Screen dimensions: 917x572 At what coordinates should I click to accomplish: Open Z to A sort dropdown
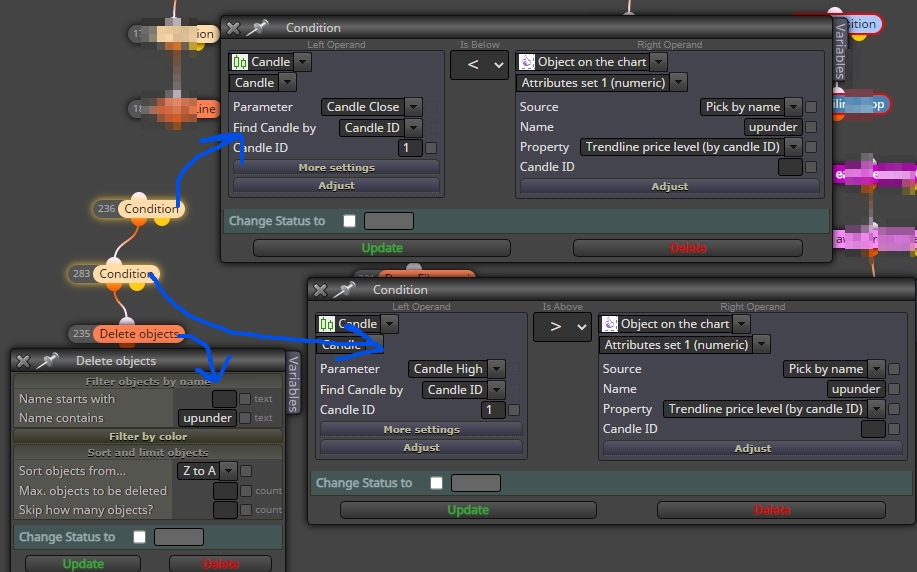pyautogui.click(x=229, y=471)
